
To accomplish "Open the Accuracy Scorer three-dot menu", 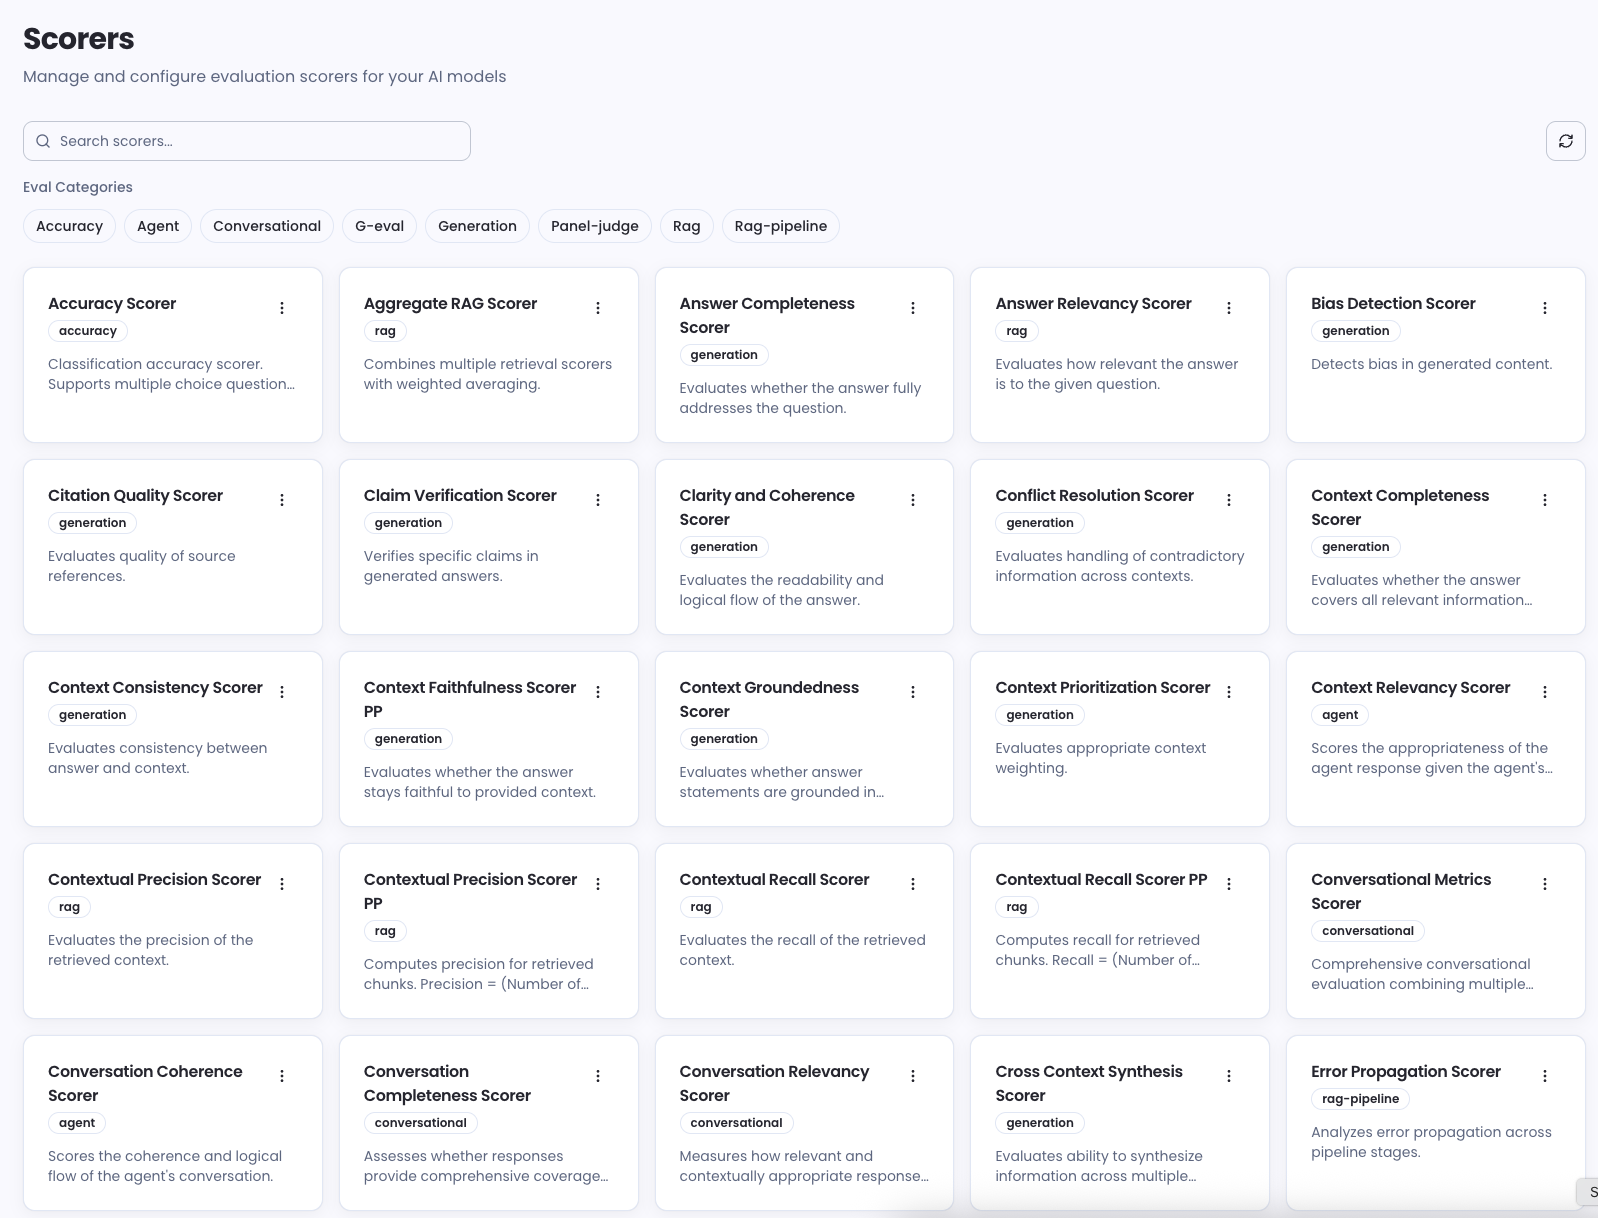I will (282, 308).
